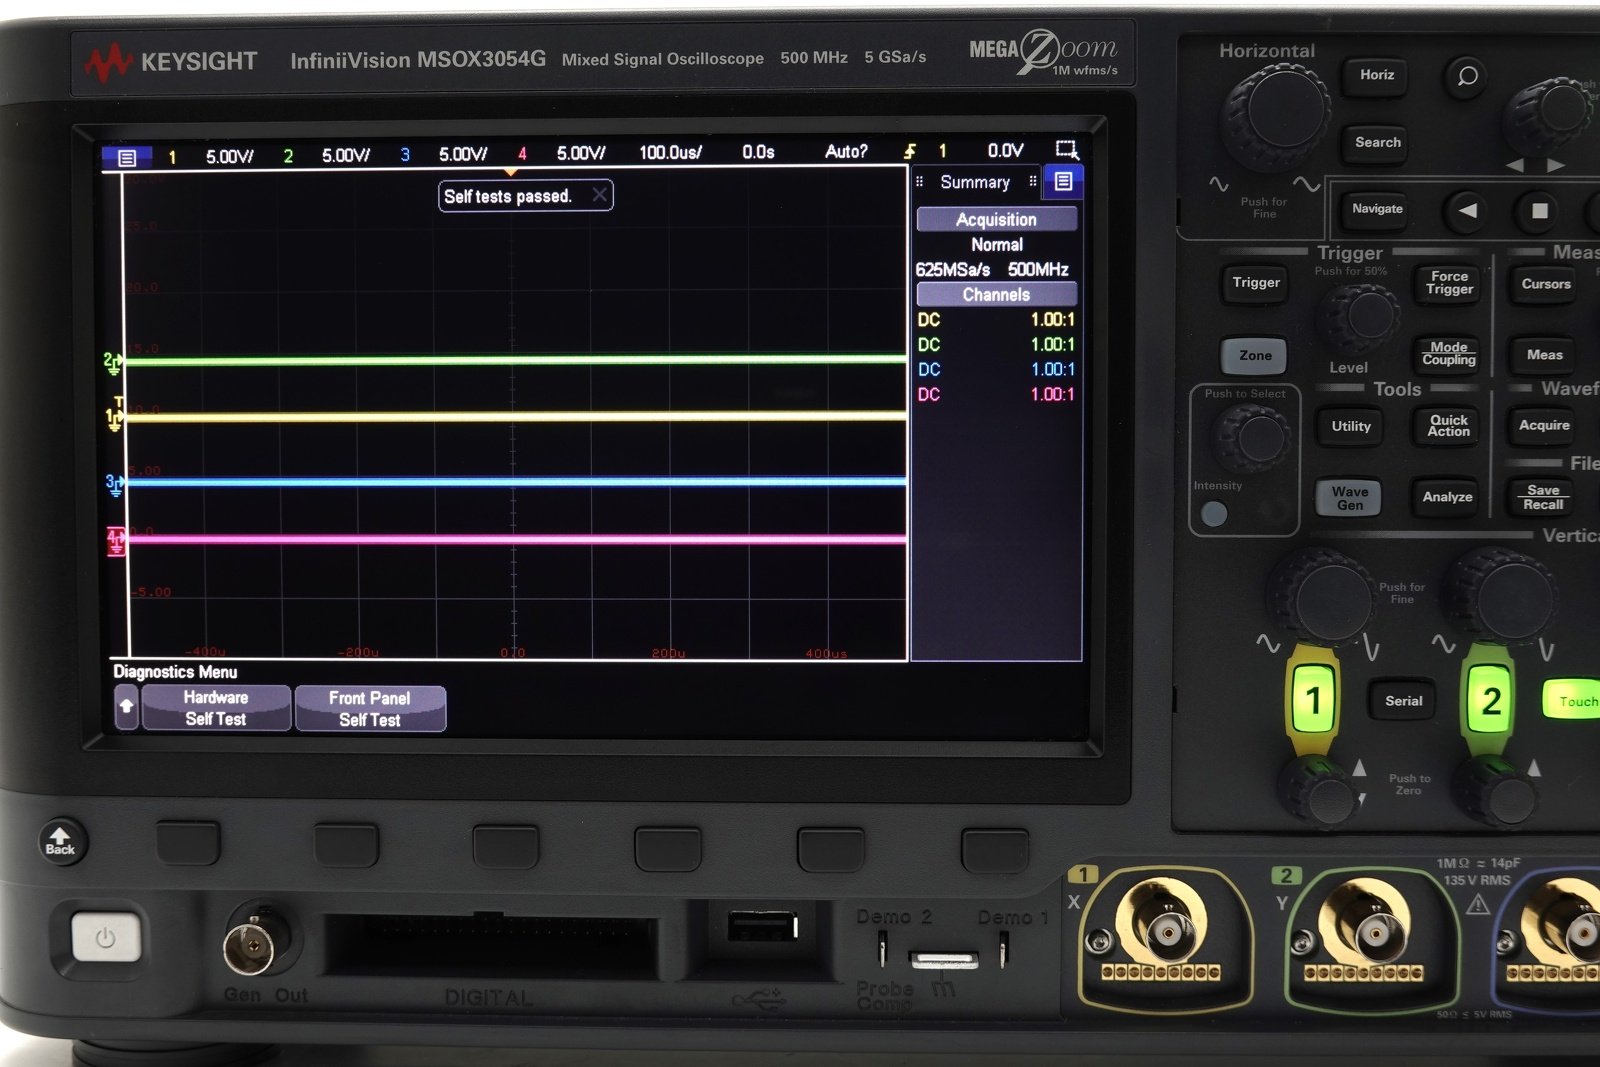This screenshot has width=1600, height=1067.
Task: Push the Intensity button under the entry knob
Action: tap(1214, 514)
